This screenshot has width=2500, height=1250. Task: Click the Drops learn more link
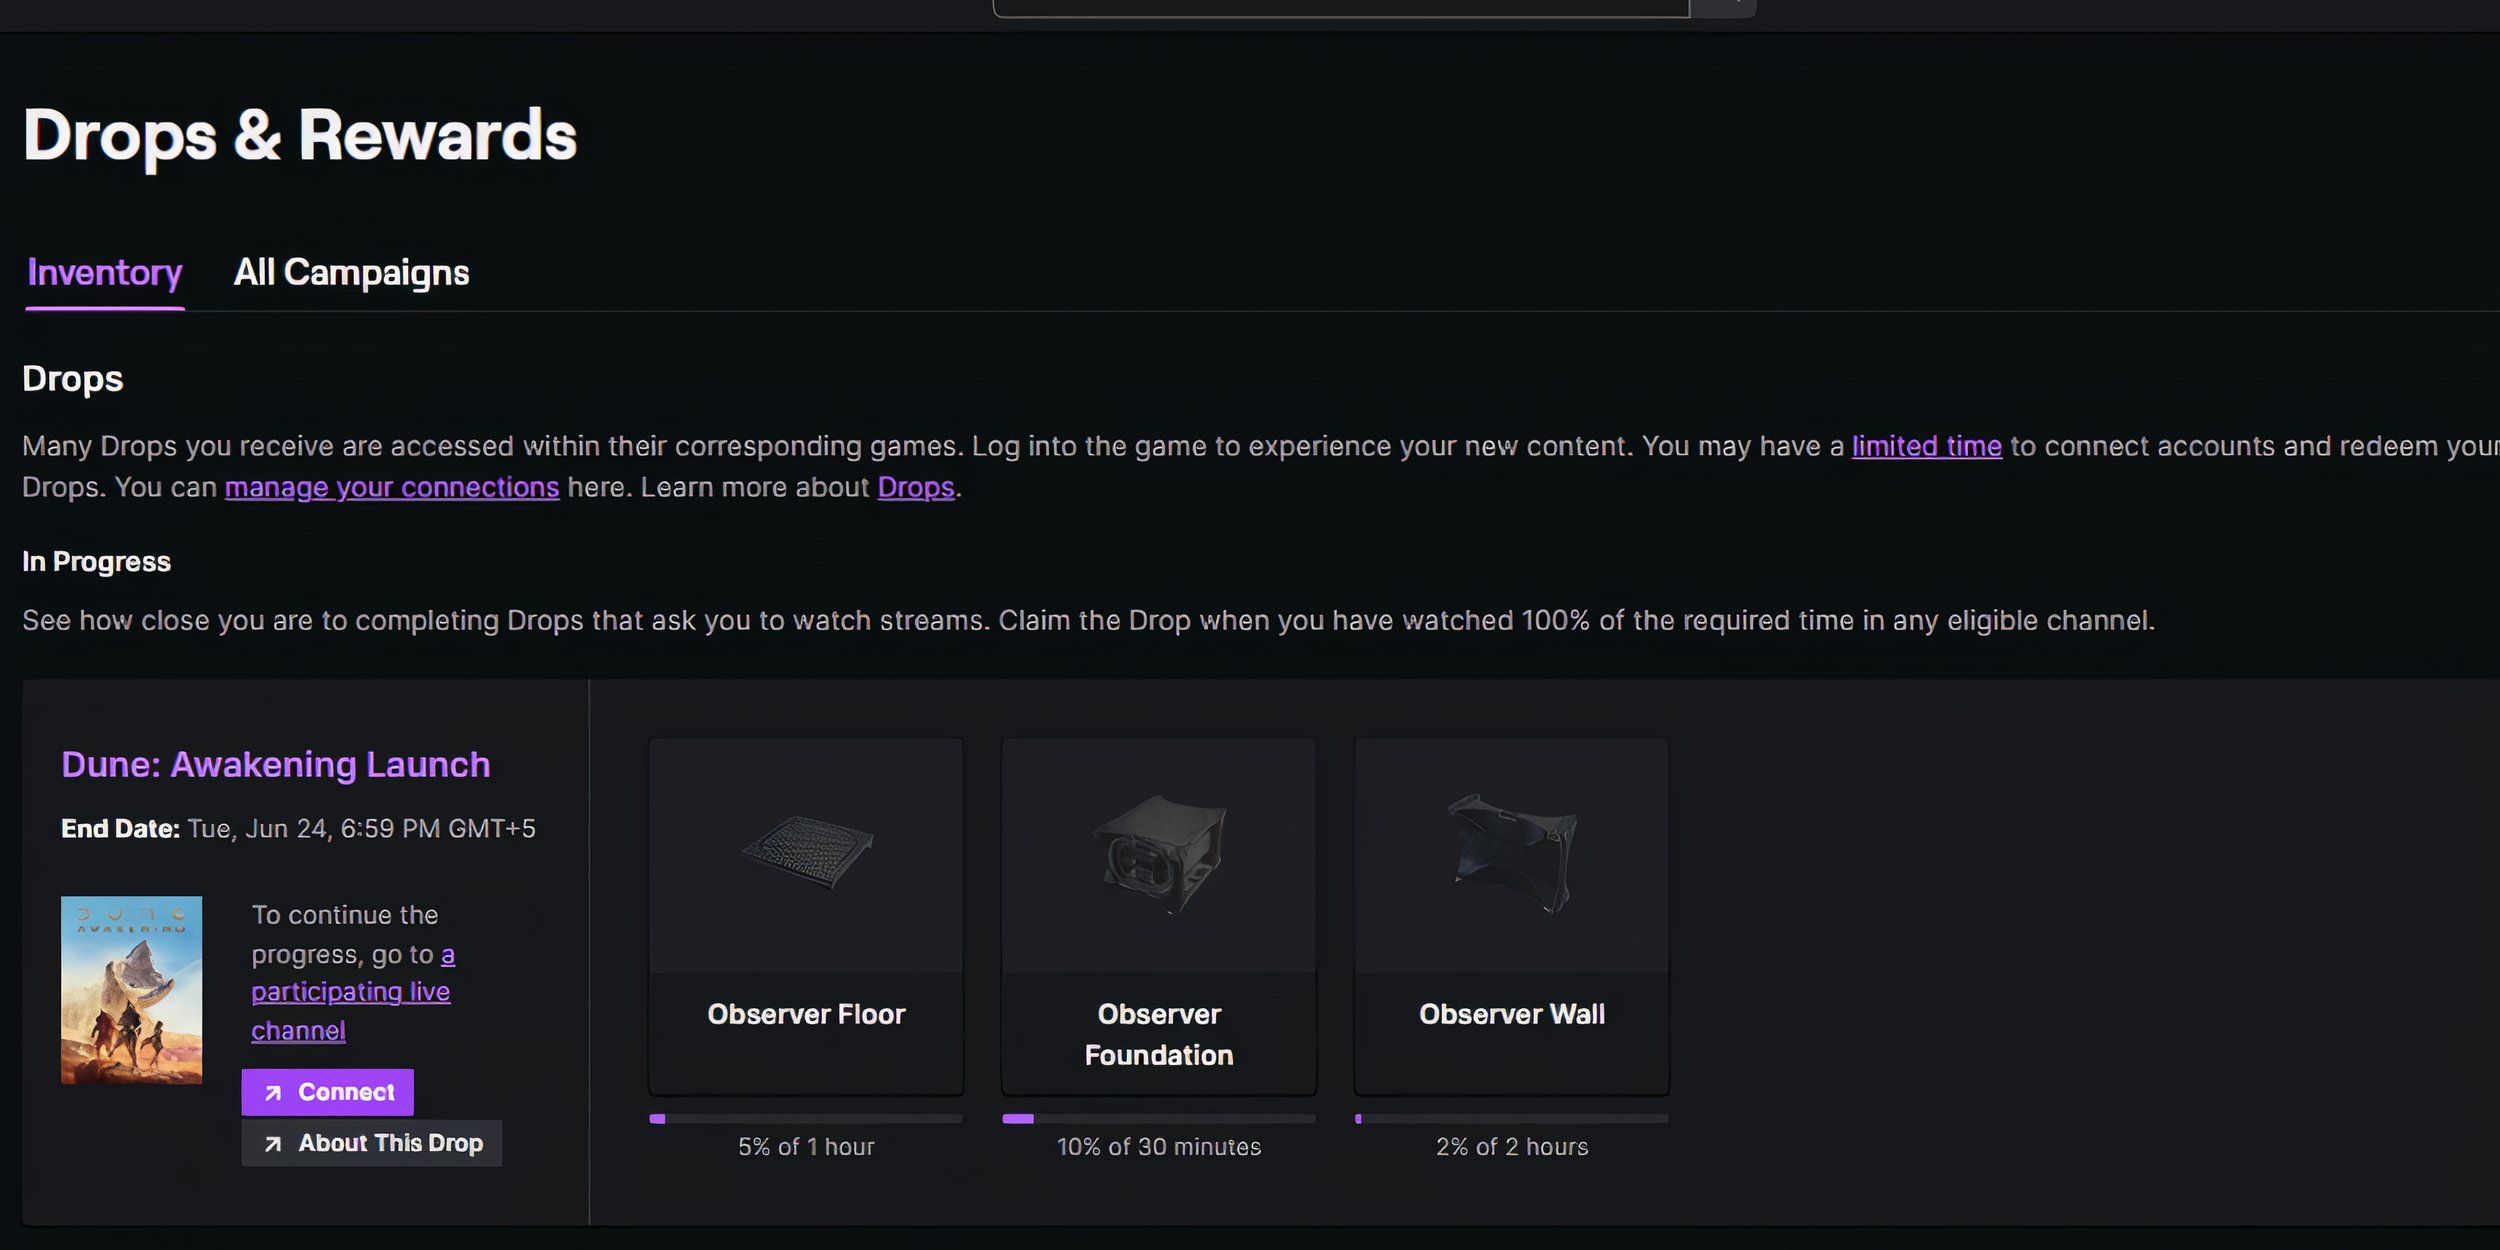pyautogui.click(x=916, y=487)
